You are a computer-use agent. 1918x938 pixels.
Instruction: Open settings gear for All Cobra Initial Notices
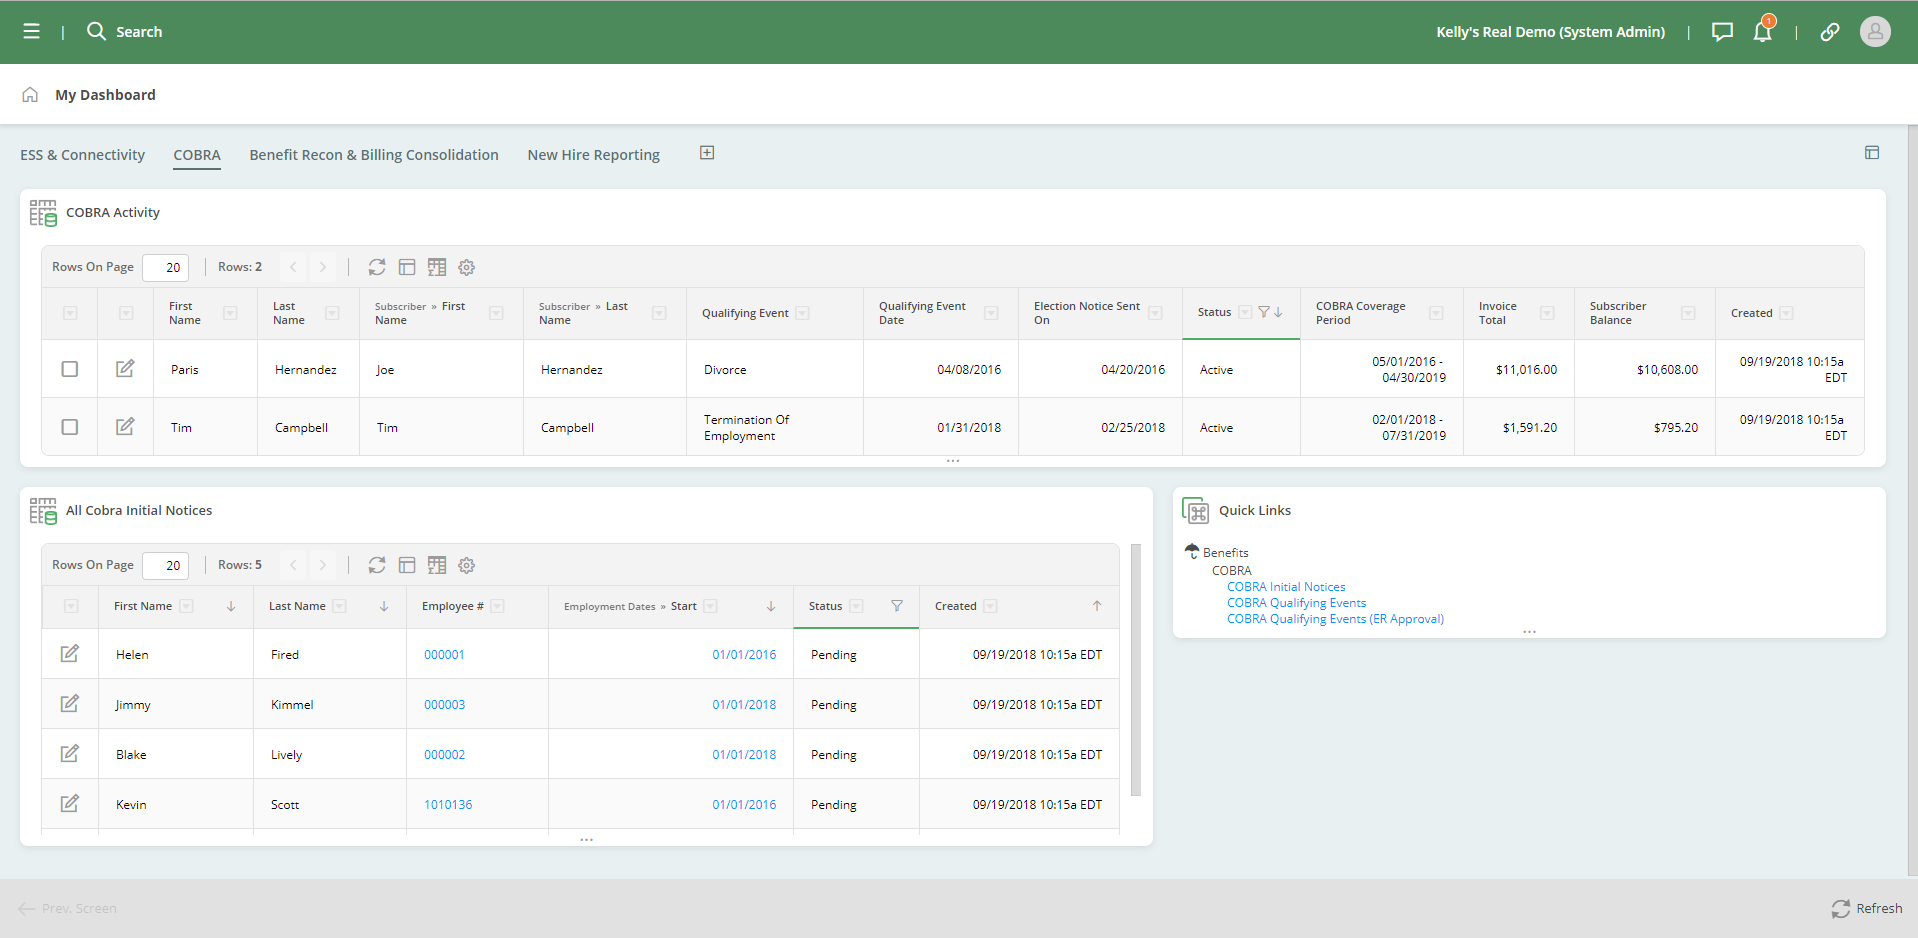(x=466, y=565)
